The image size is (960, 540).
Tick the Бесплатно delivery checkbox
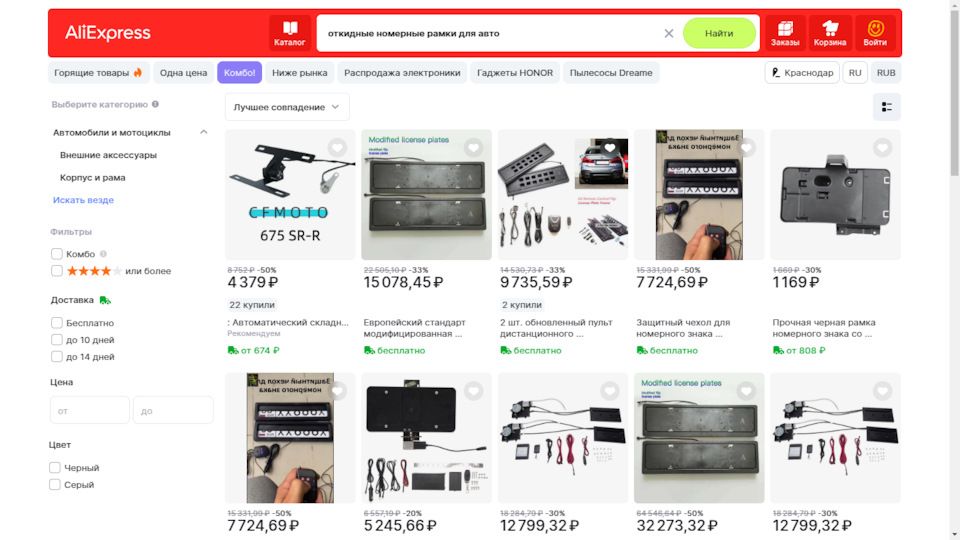57,323
